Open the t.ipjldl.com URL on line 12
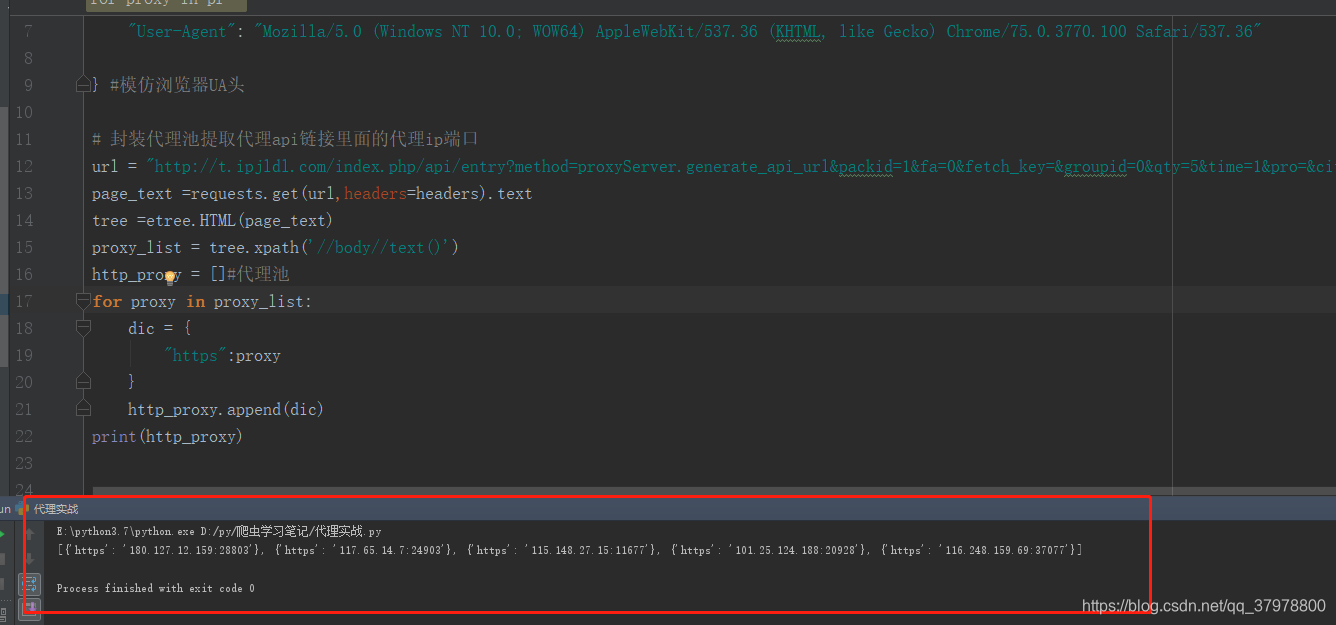1336x625 pixels. [x=742, y=166]
